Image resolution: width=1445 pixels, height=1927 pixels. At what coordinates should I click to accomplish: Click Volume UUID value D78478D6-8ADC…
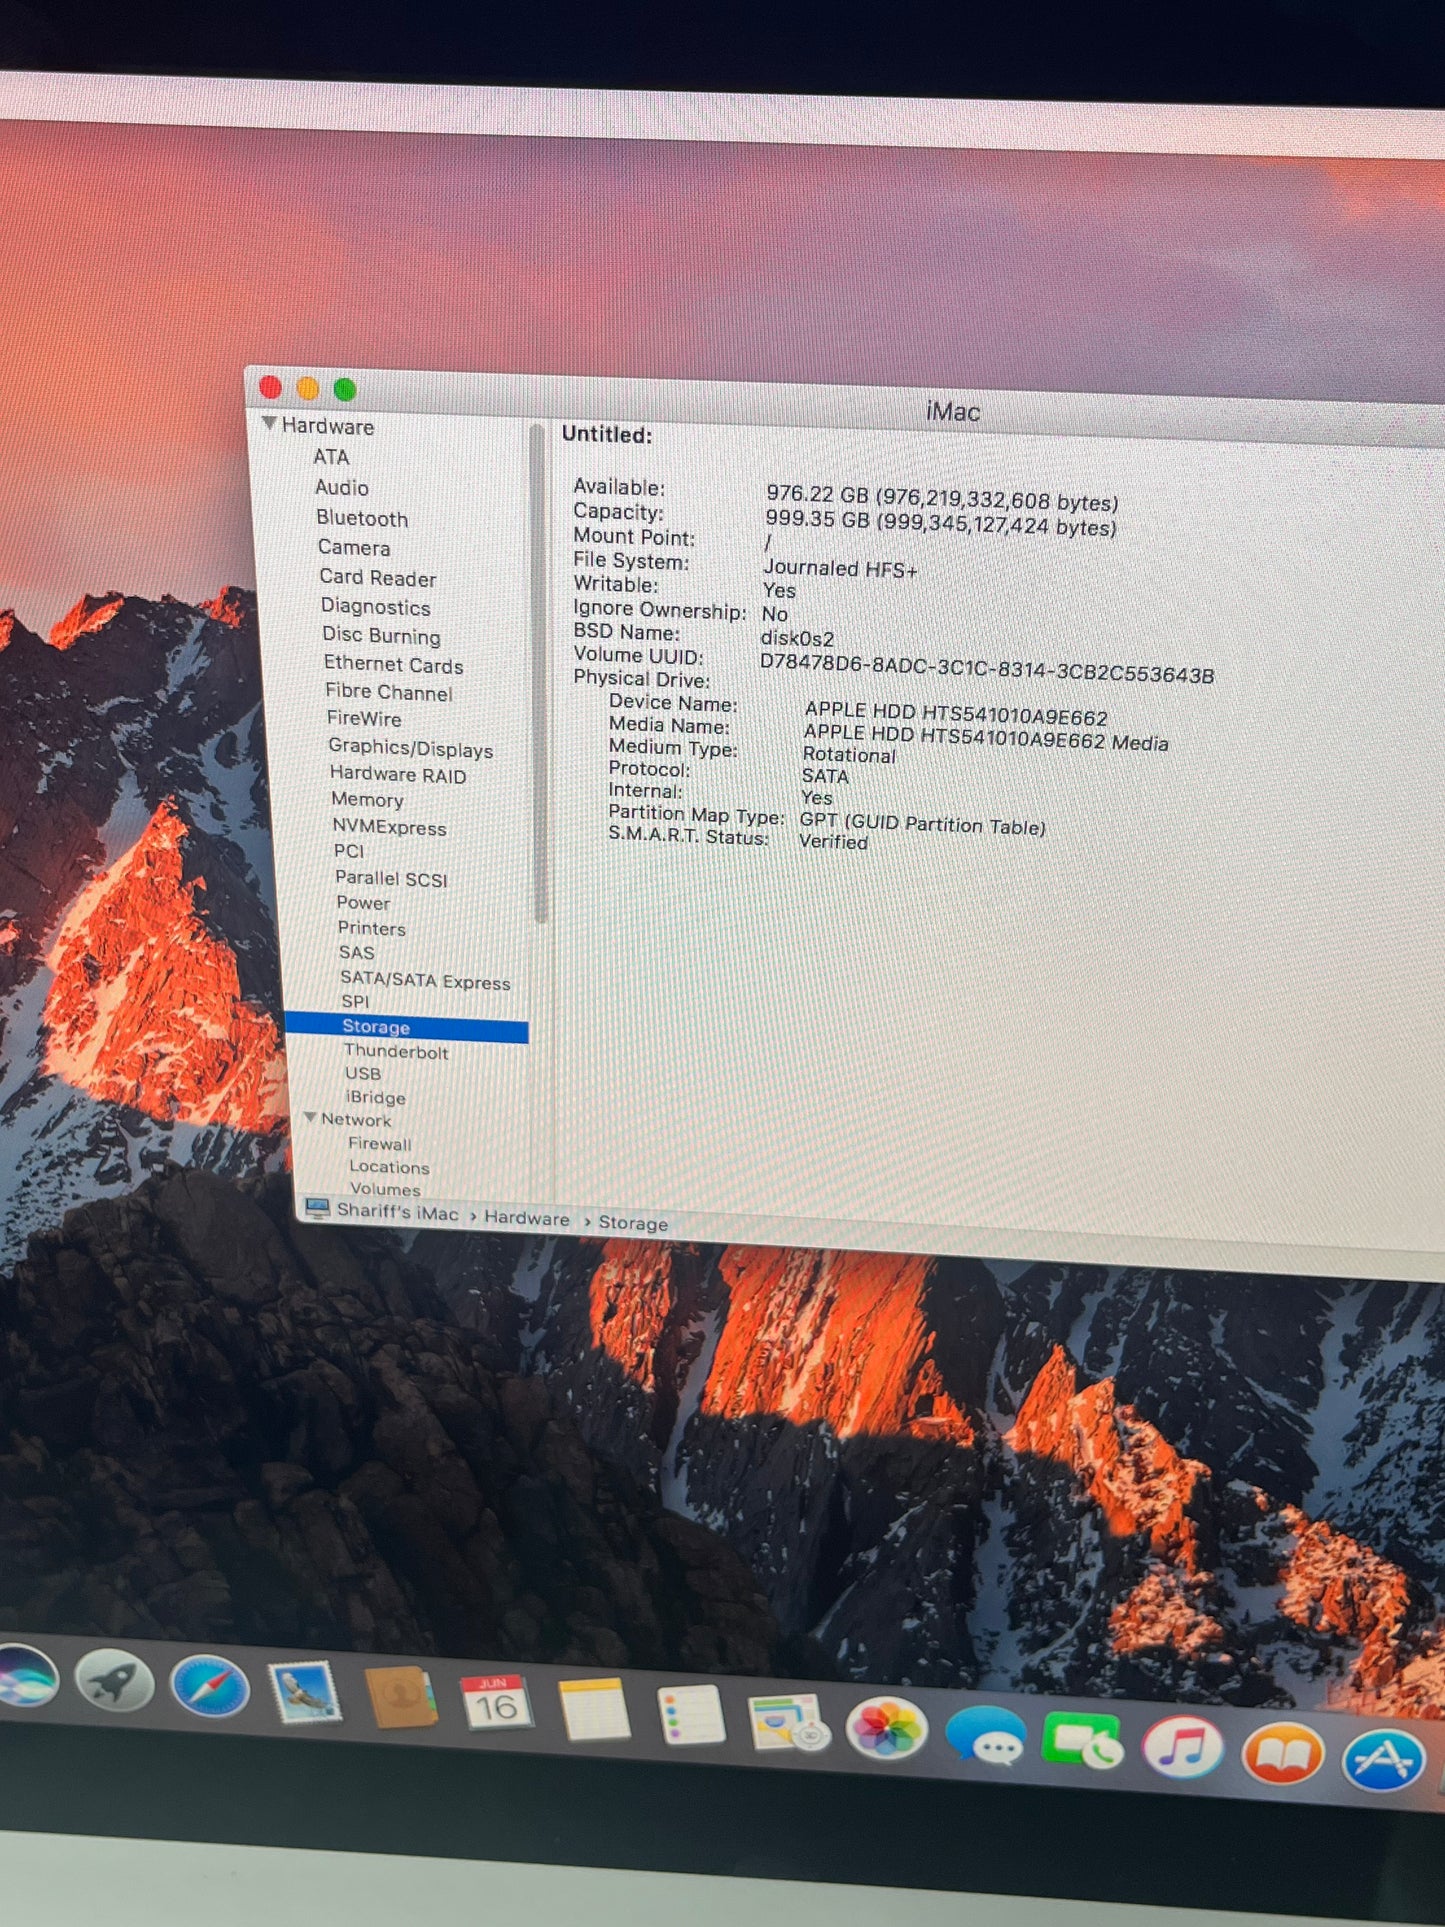pos(987,668)
